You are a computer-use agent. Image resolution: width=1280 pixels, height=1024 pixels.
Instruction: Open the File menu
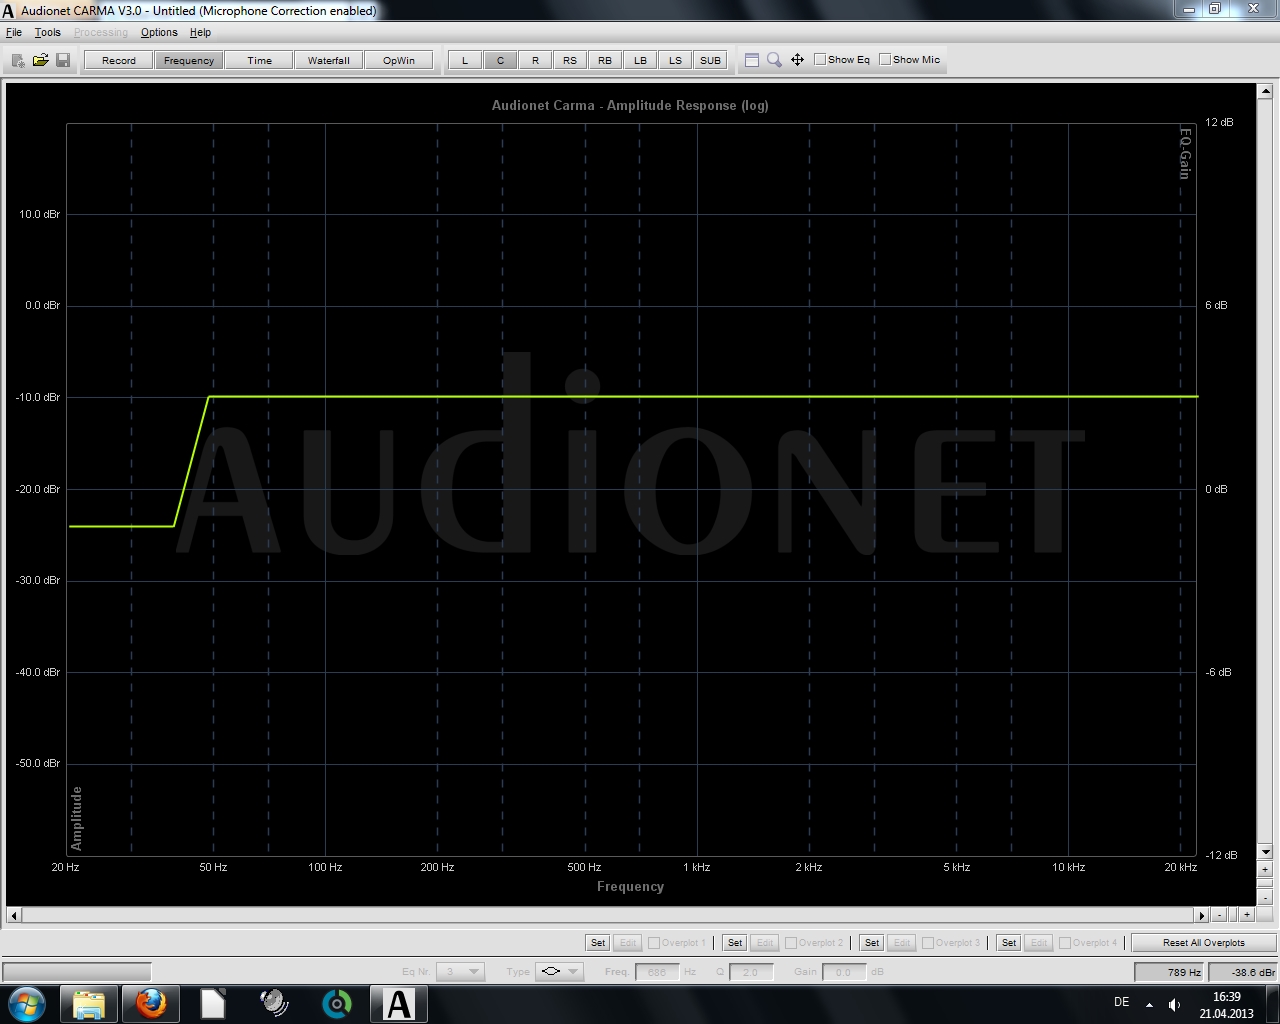pos(14,32)
